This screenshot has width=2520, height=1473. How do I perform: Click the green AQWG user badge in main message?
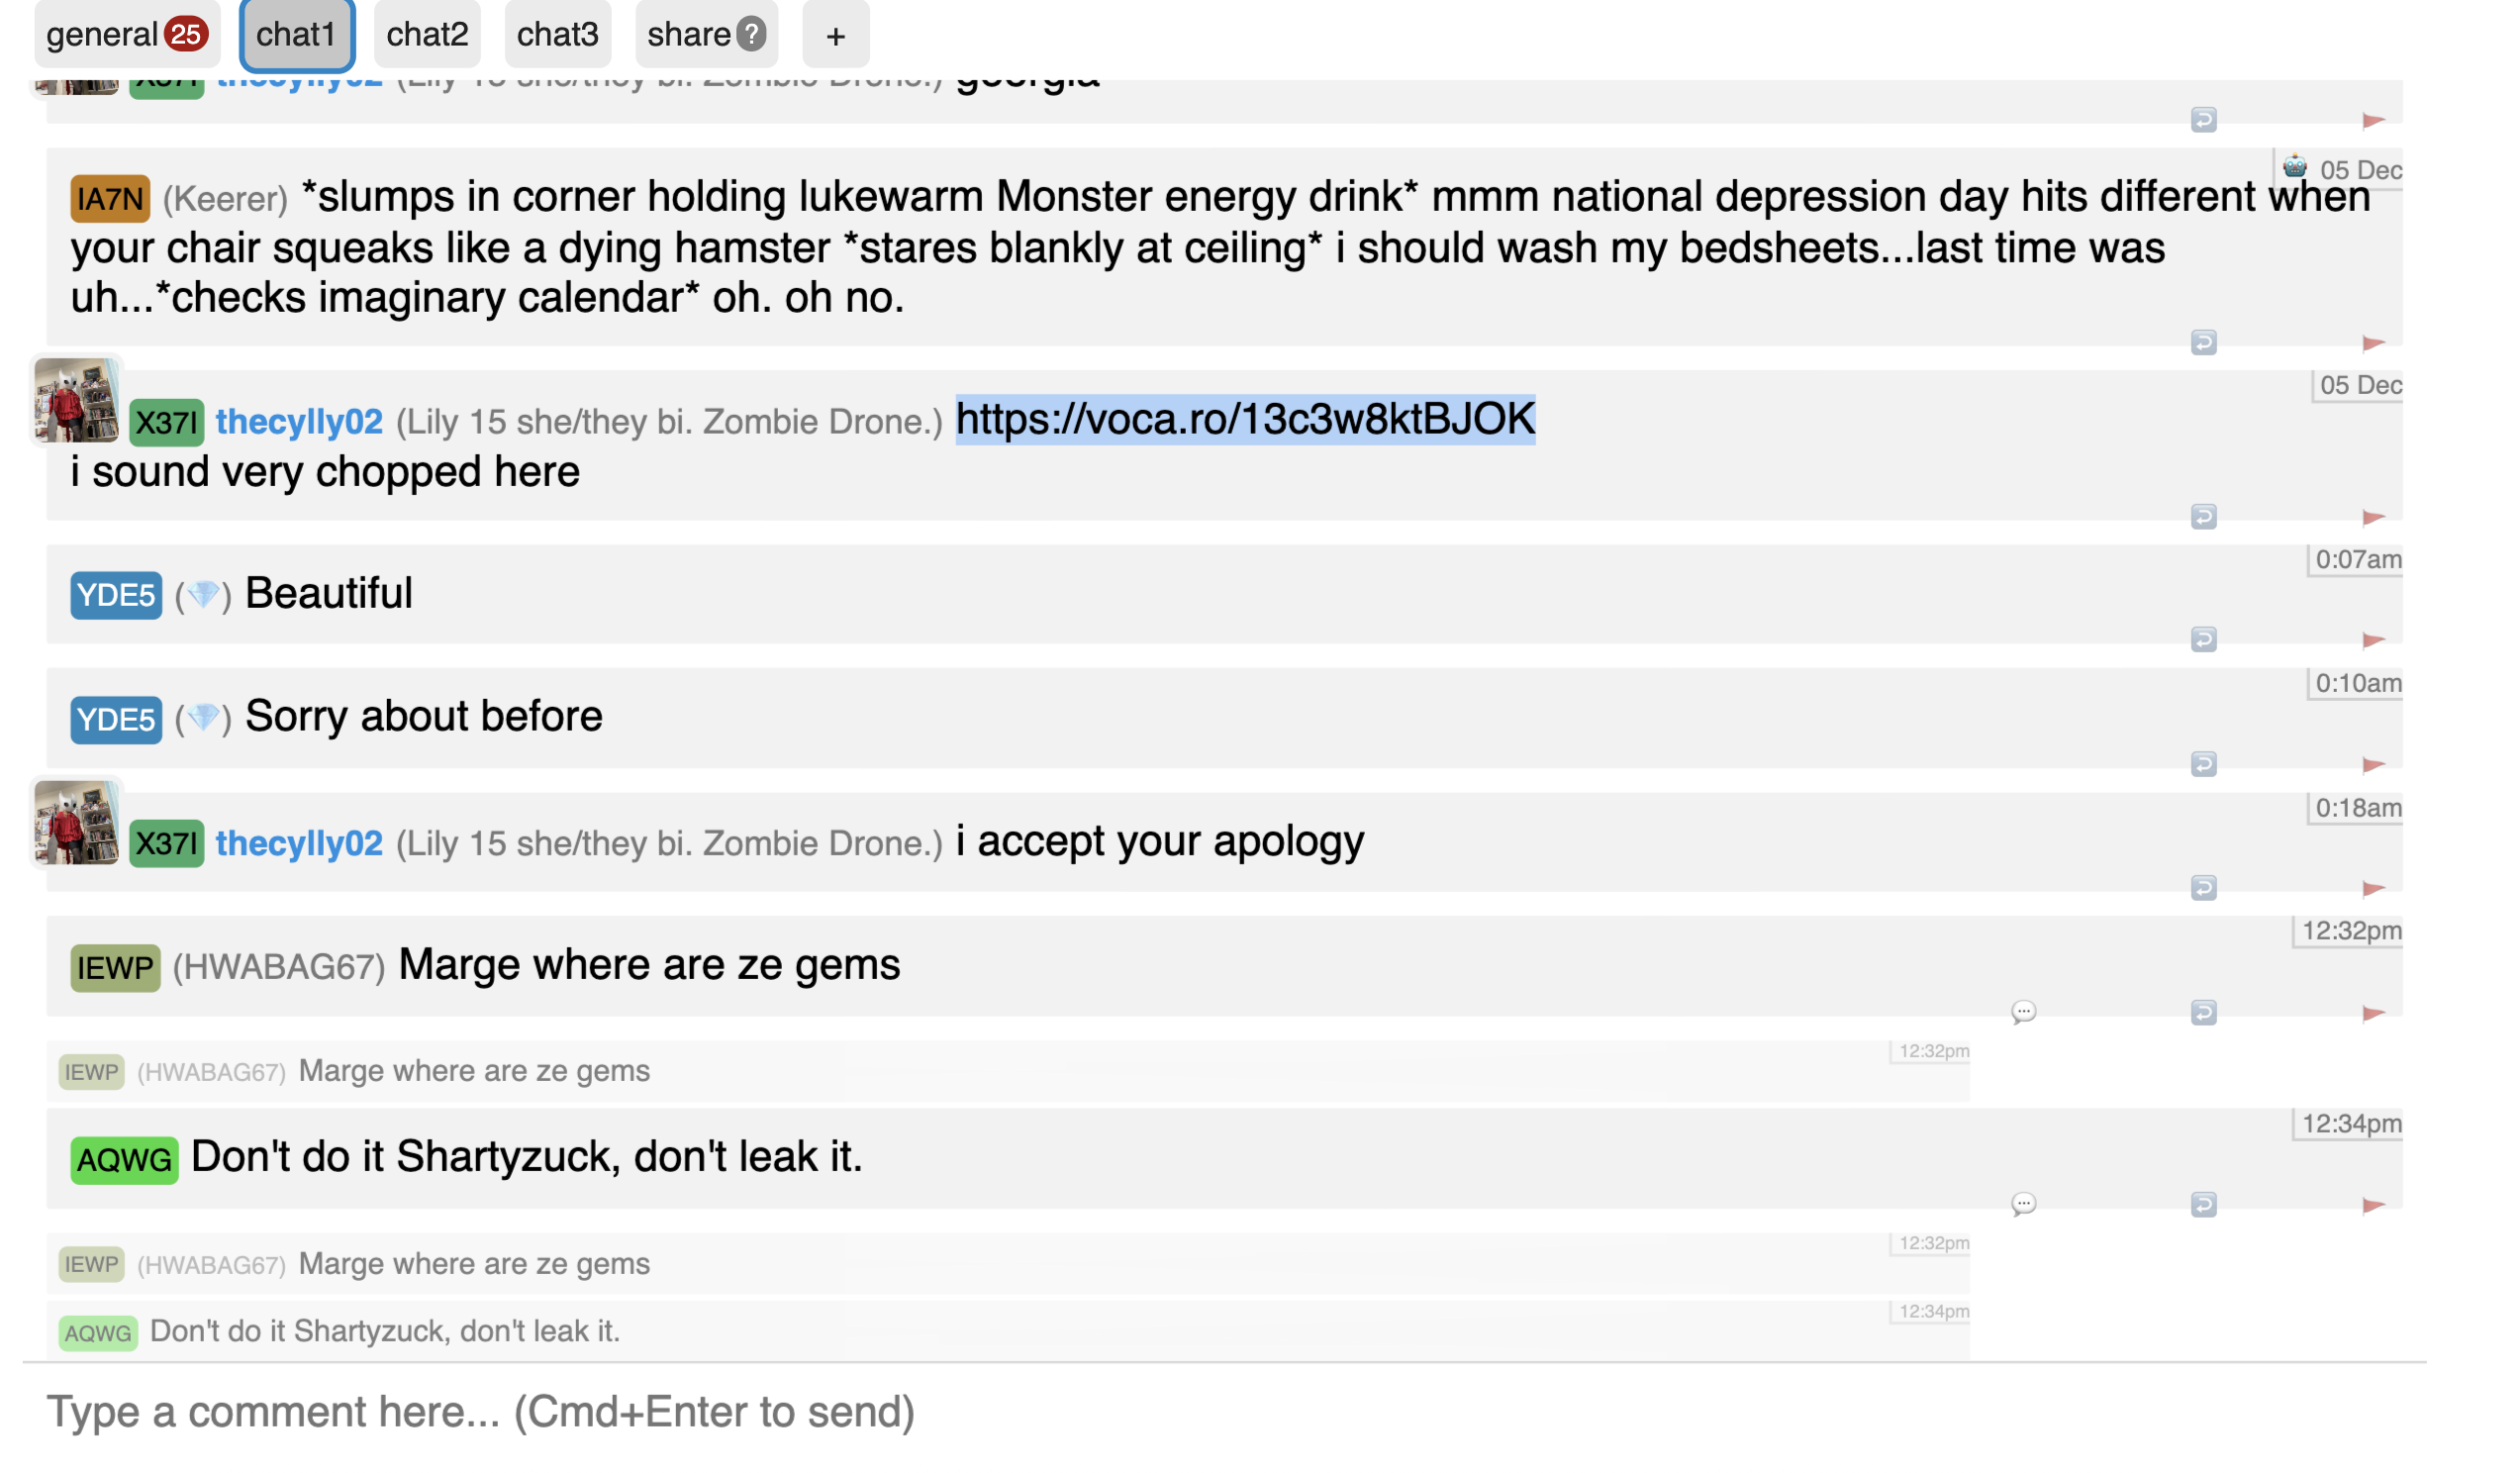point(124,1160)
